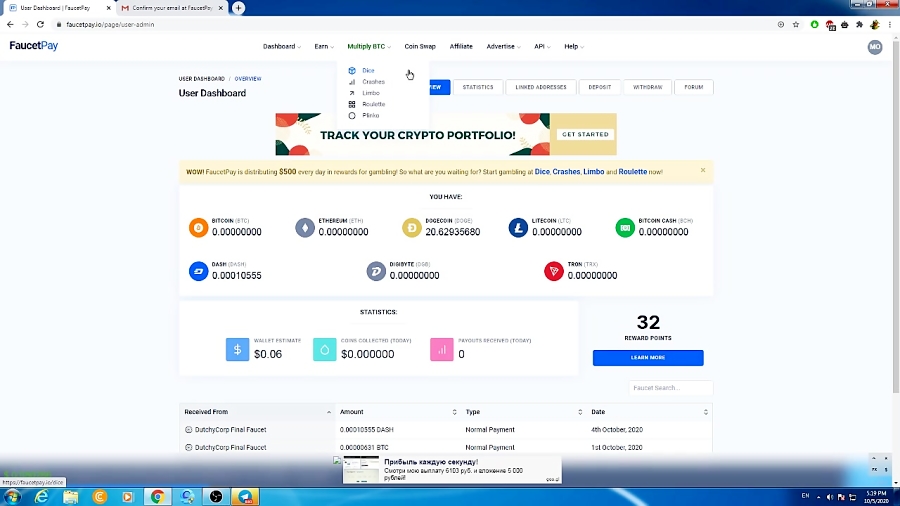Select Crashes in the Multiply BTC menu

[x=373, y=81]
